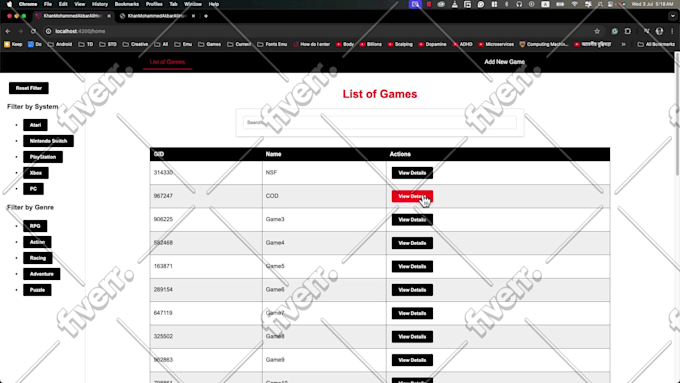Click the localhost:4200/home address bar
Image resolution: width=680 pixels, height=383 pixels.
click(x=321, y=31)
